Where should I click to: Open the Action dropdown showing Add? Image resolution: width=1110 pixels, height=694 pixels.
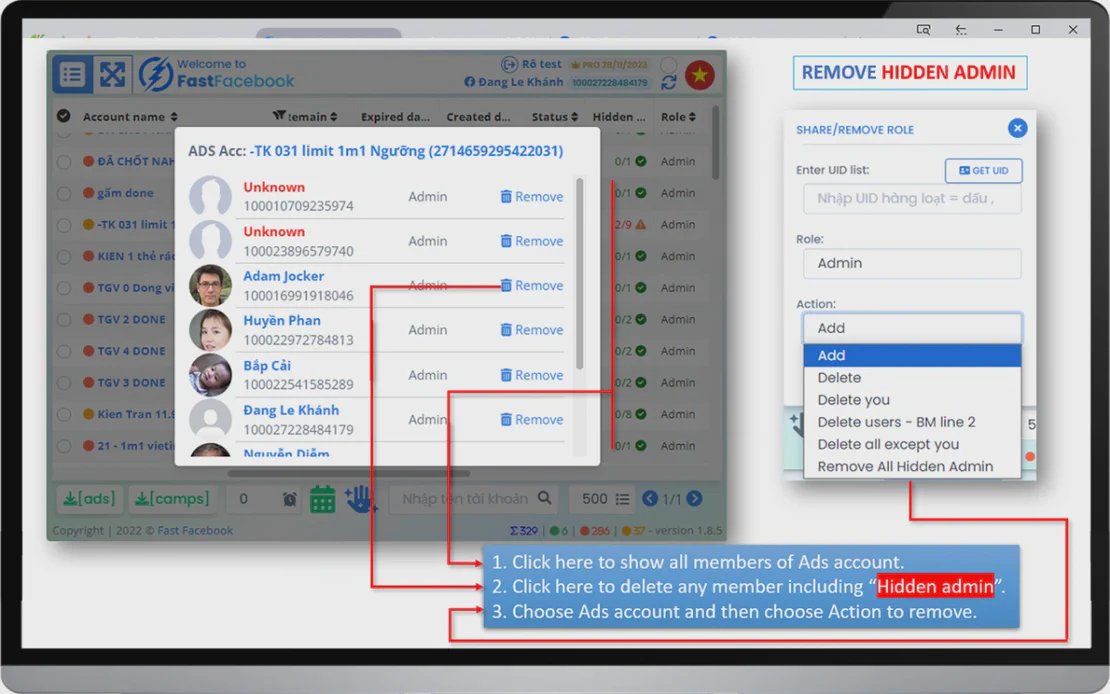(x=912, y=328)
